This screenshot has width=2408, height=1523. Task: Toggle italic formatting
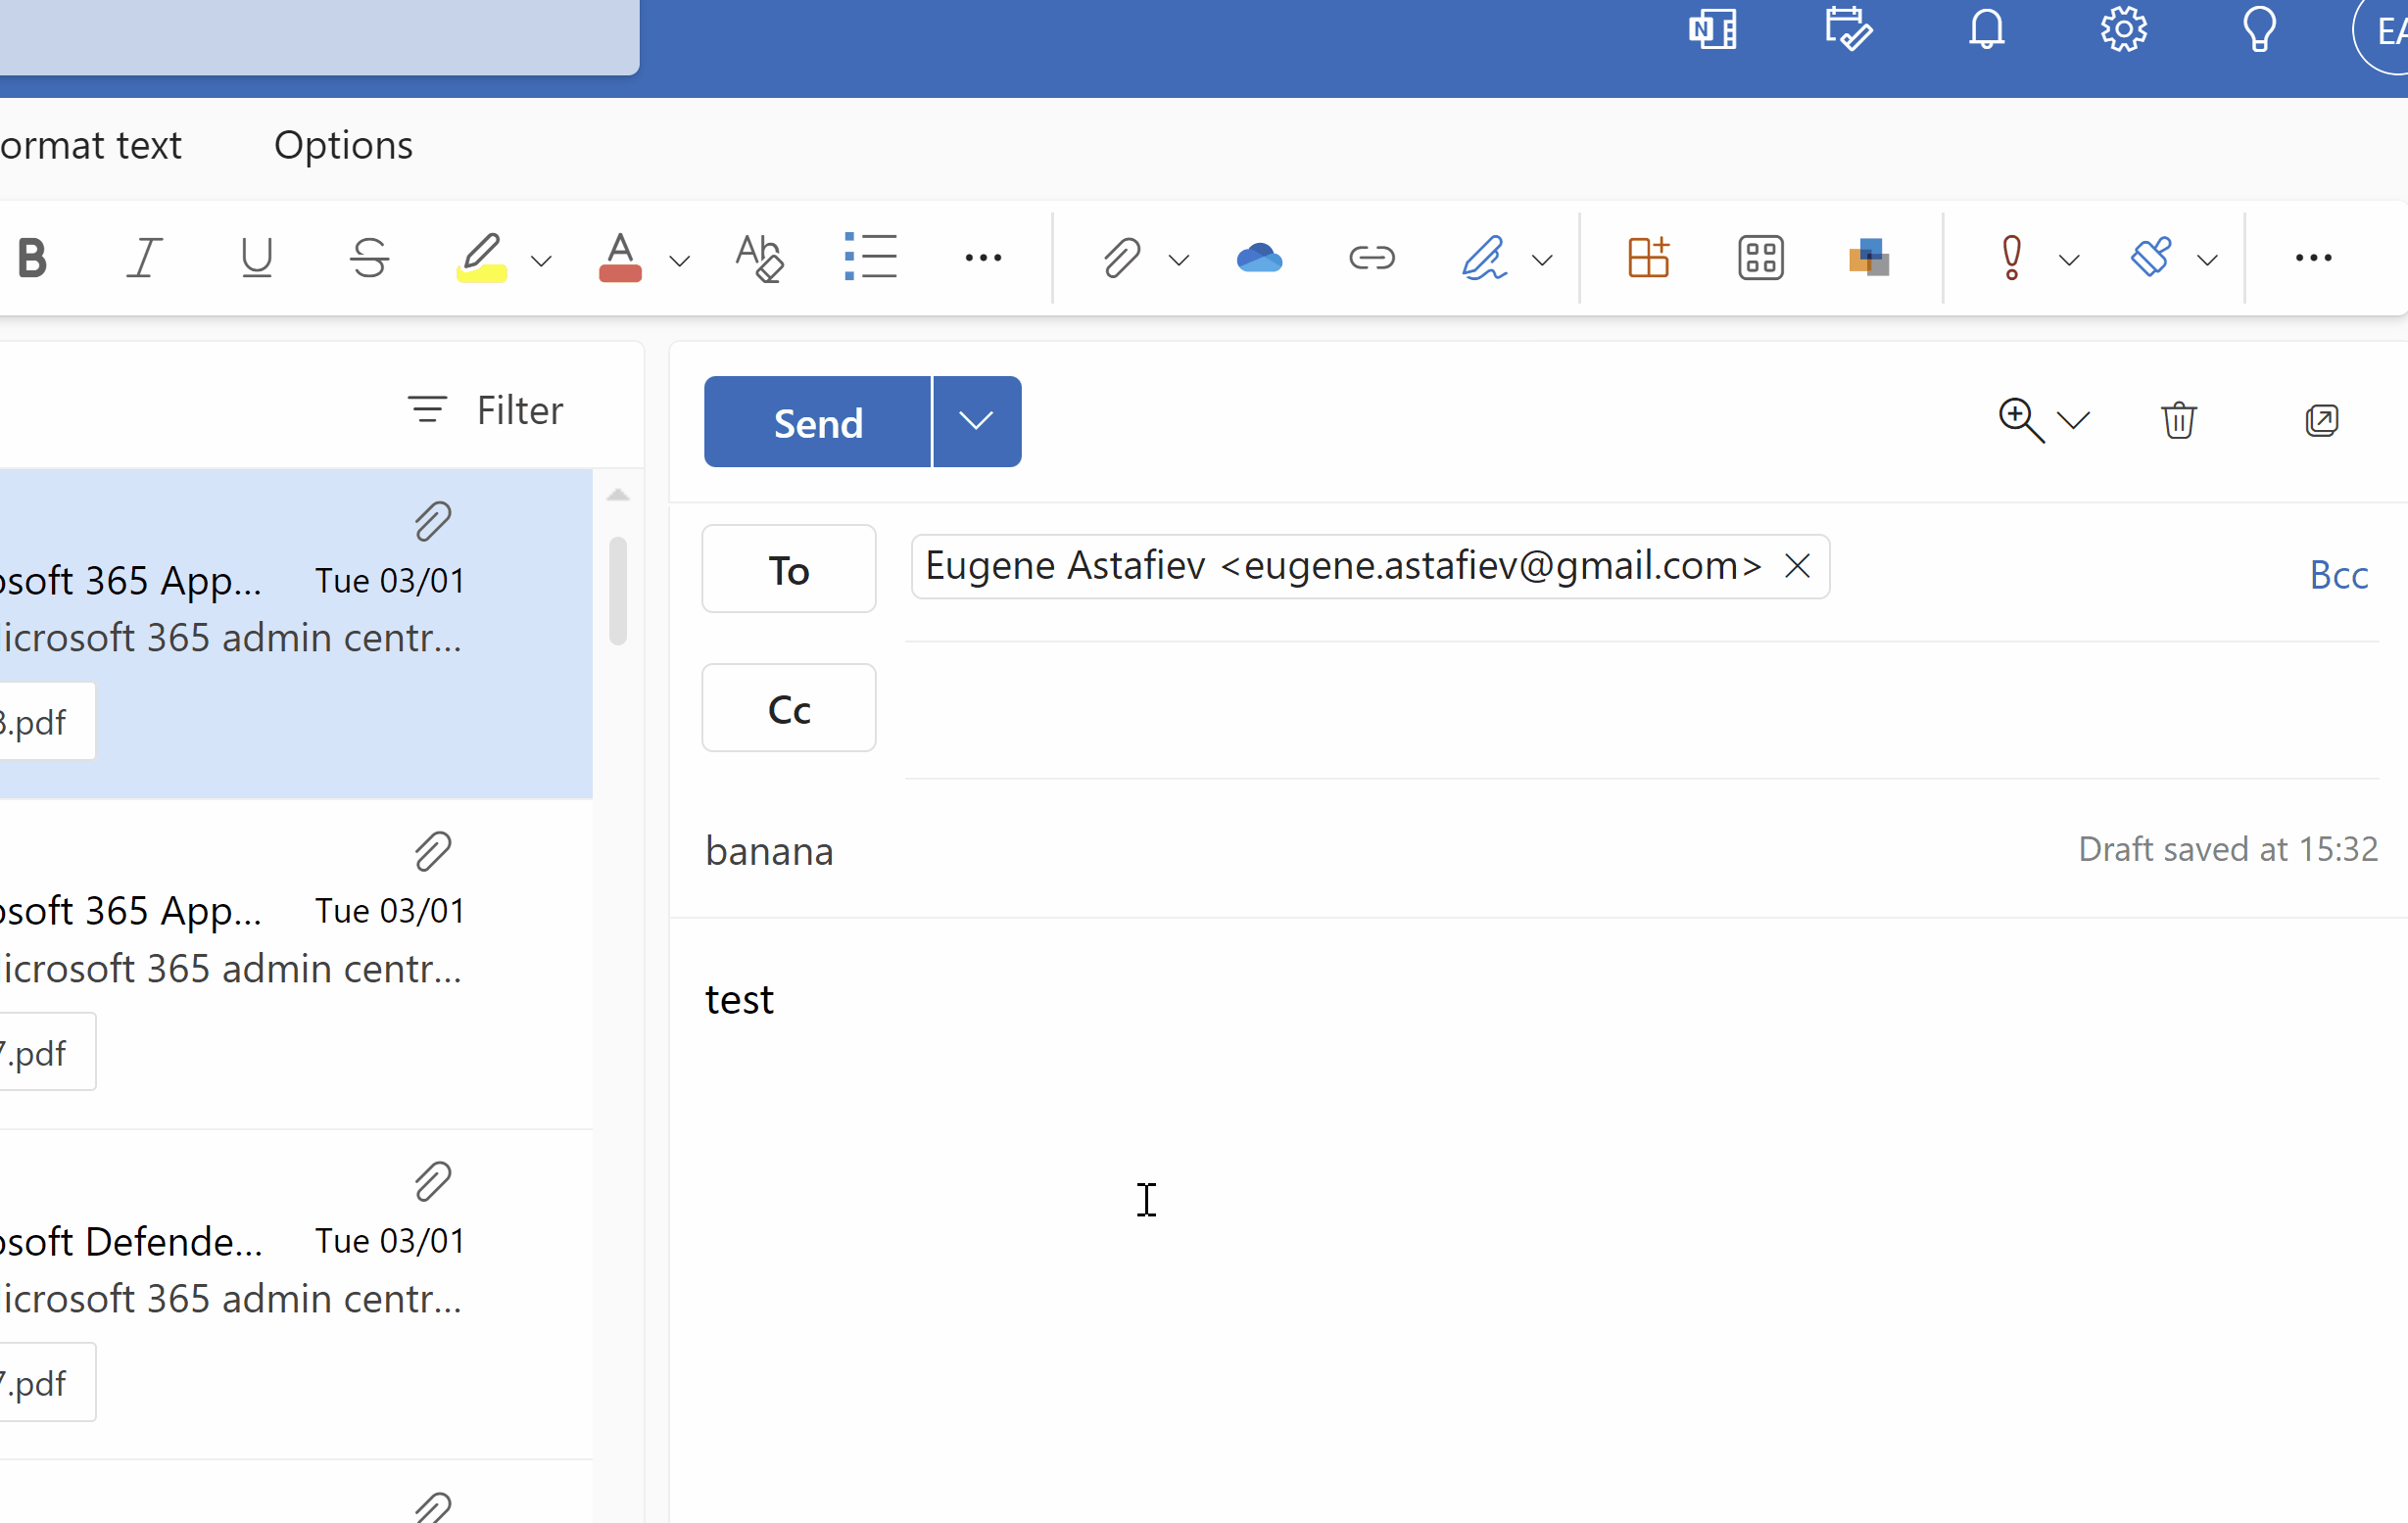[x=143, y=257]
